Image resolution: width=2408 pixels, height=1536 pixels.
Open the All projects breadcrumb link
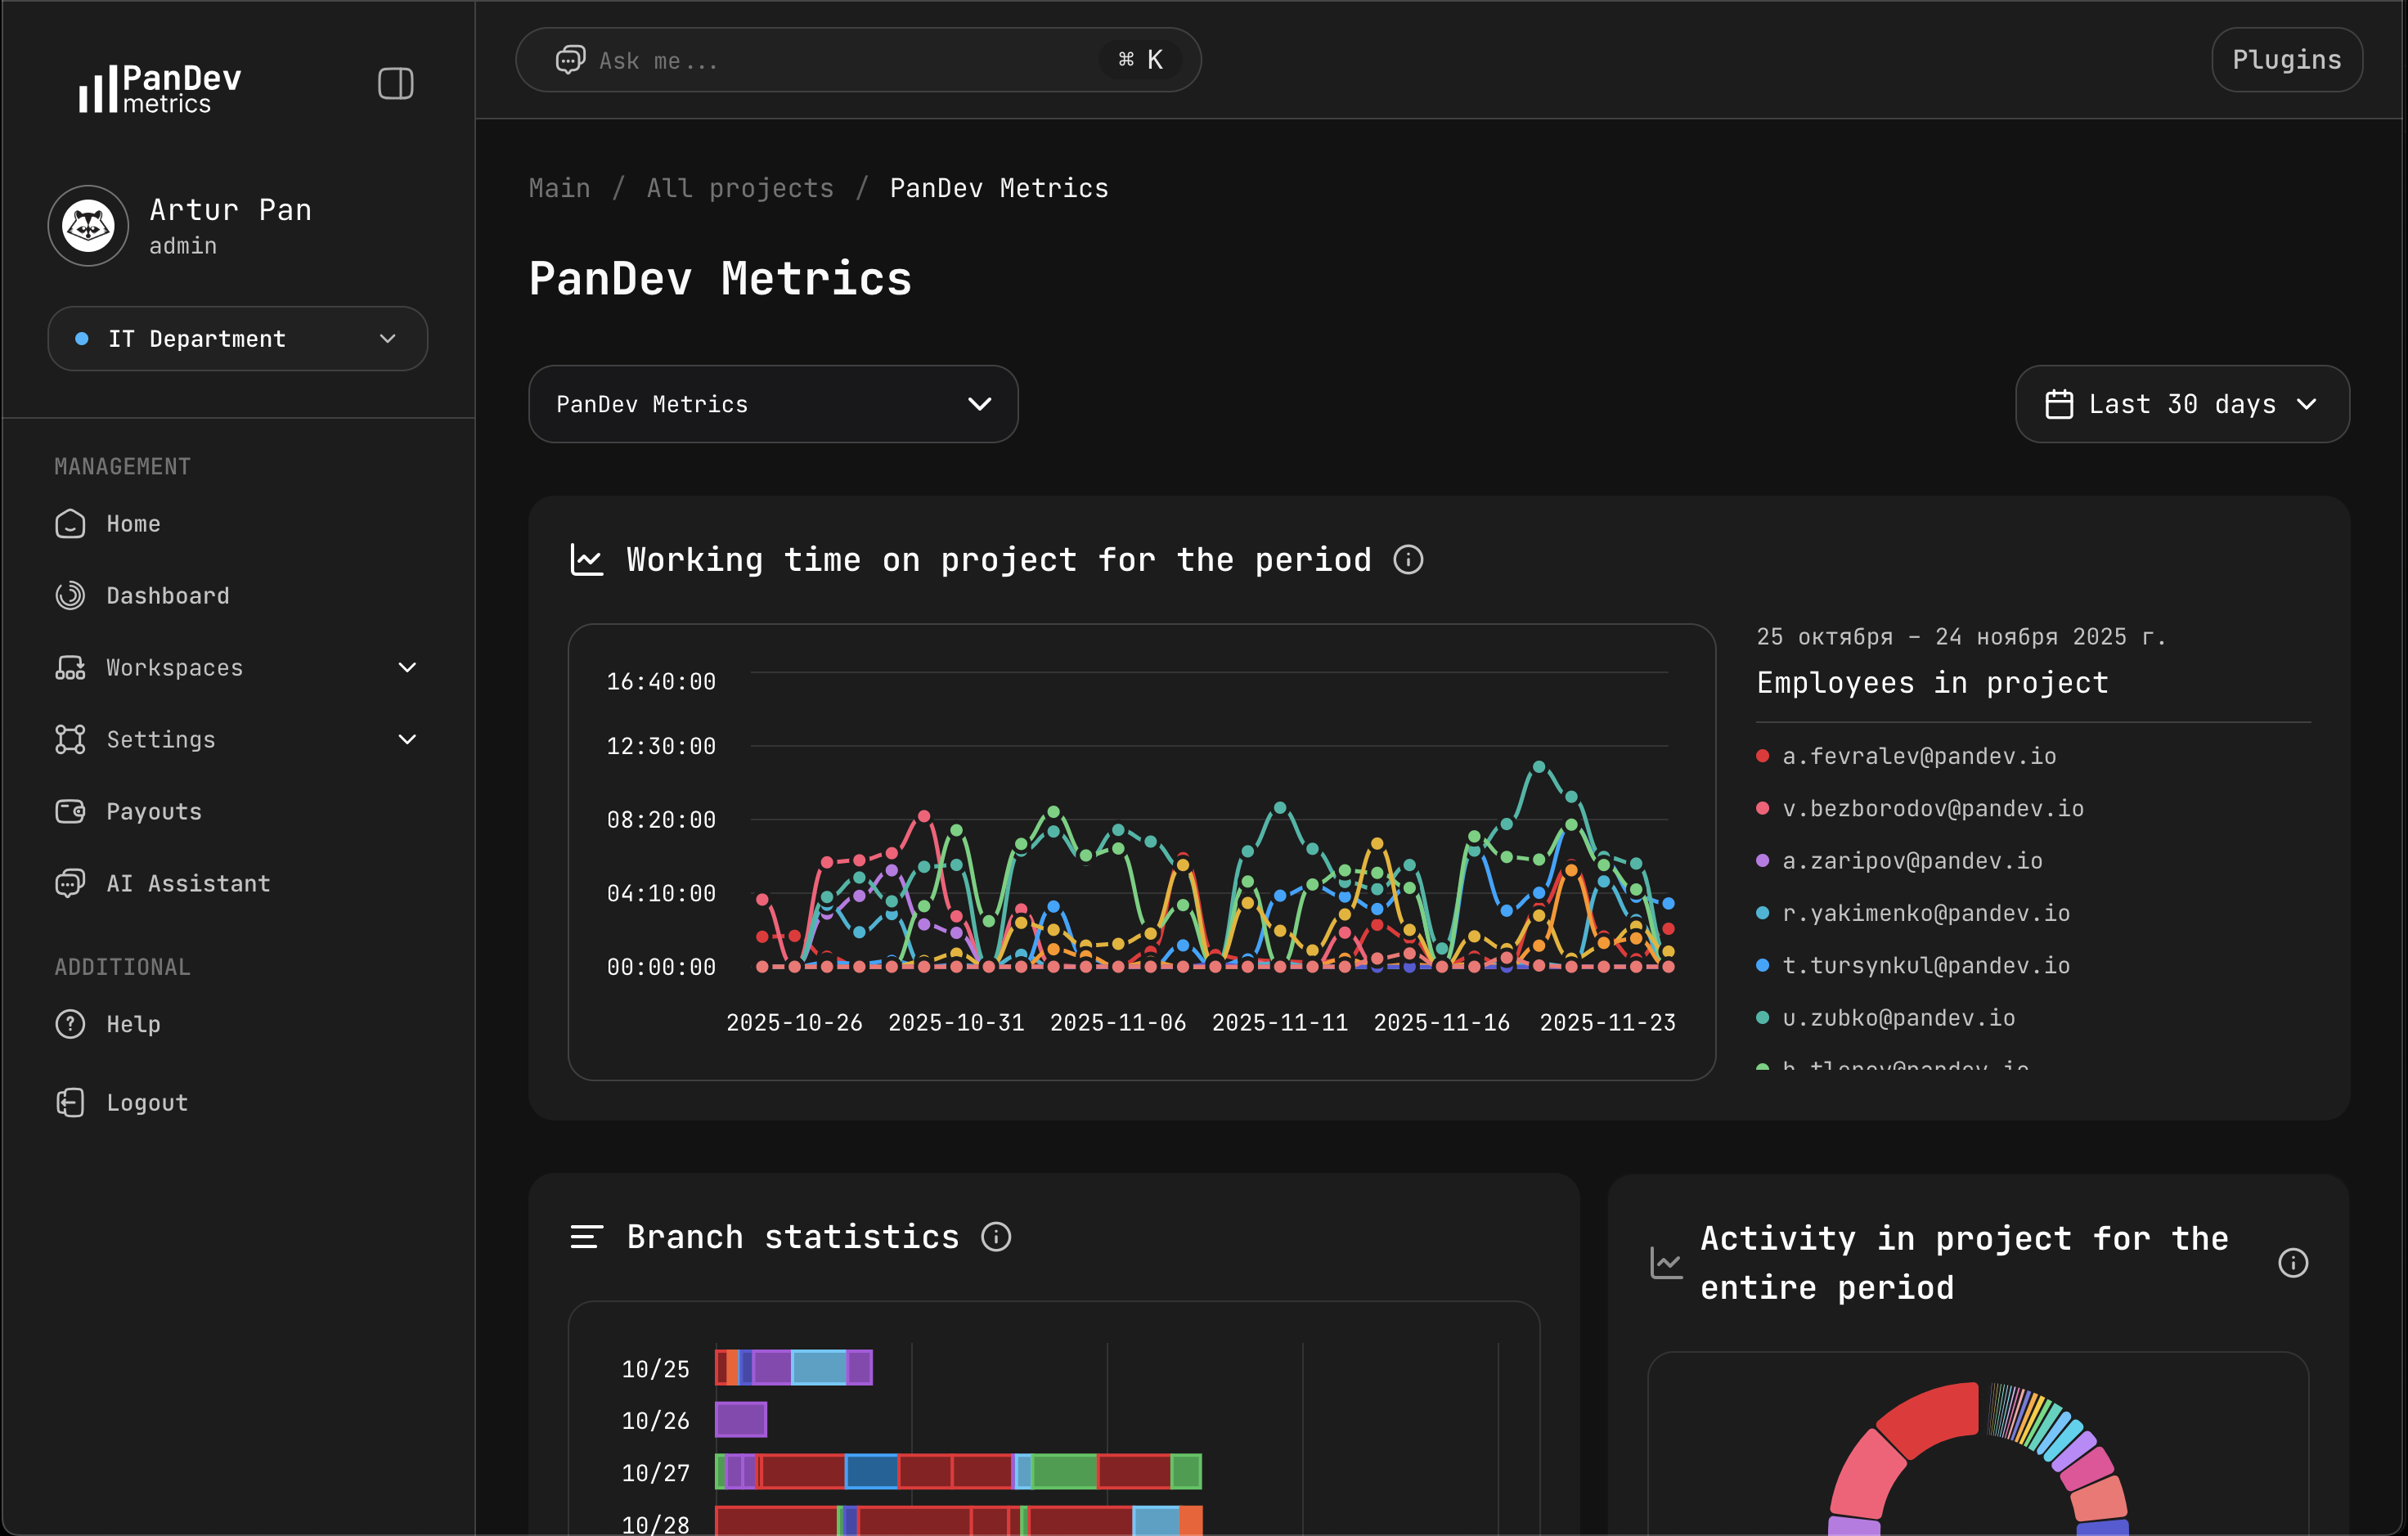[740, 188]
